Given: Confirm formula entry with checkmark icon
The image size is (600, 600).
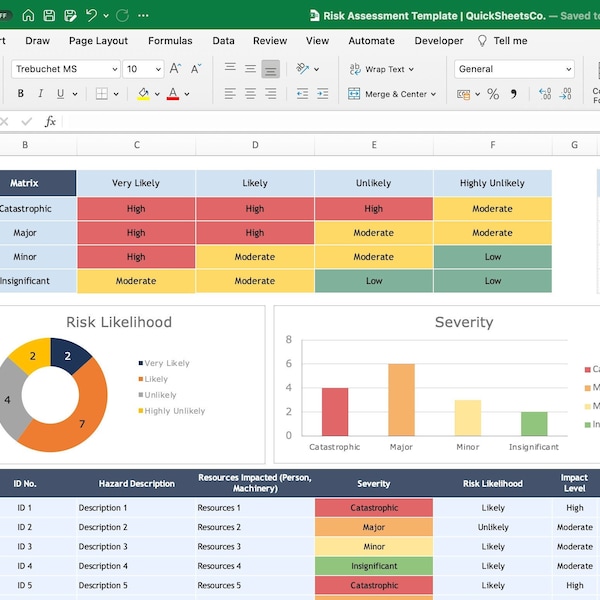Looking at the screenshot, I should 27,122.
